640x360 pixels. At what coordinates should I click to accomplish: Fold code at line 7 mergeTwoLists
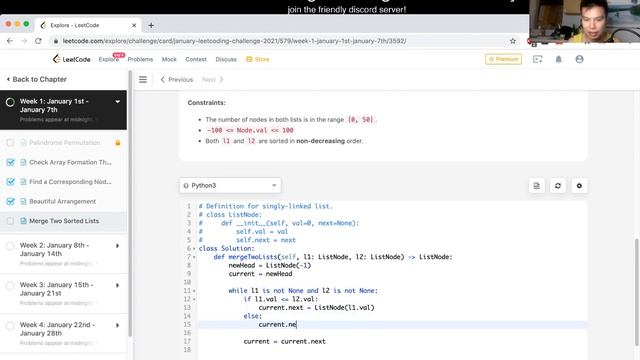tap(194, 257)
